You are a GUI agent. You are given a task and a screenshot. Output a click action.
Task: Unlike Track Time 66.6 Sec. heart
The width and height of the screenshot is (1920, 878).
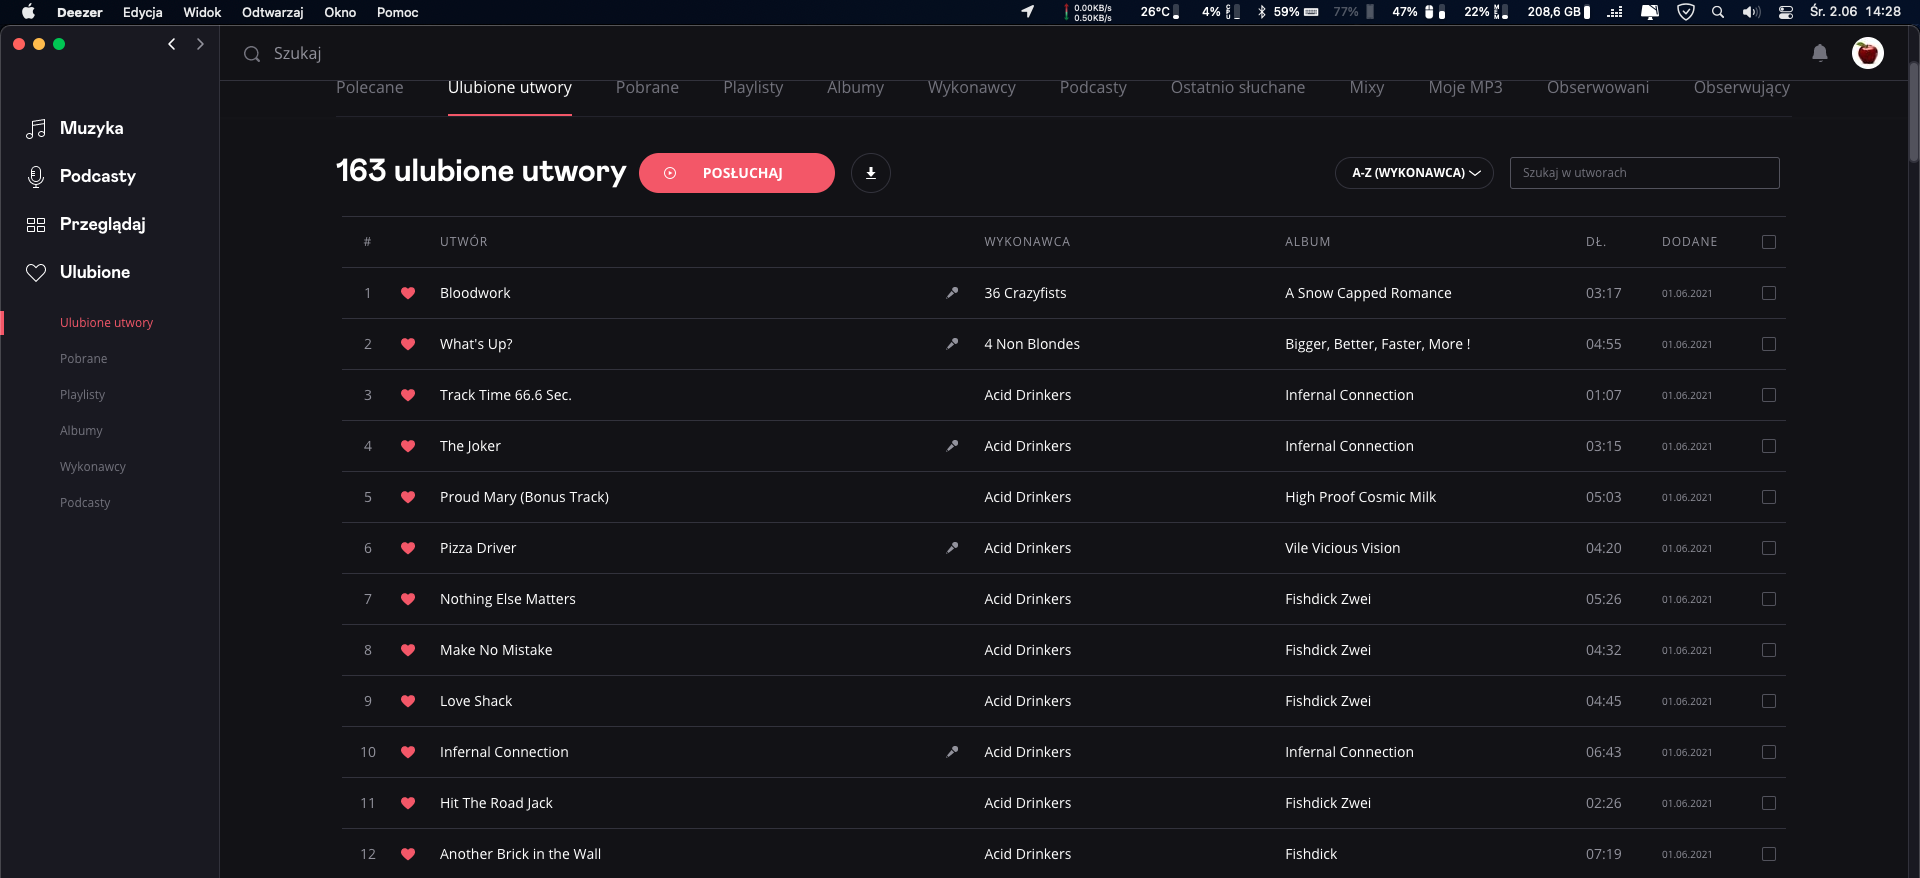[x=408, y=395]
